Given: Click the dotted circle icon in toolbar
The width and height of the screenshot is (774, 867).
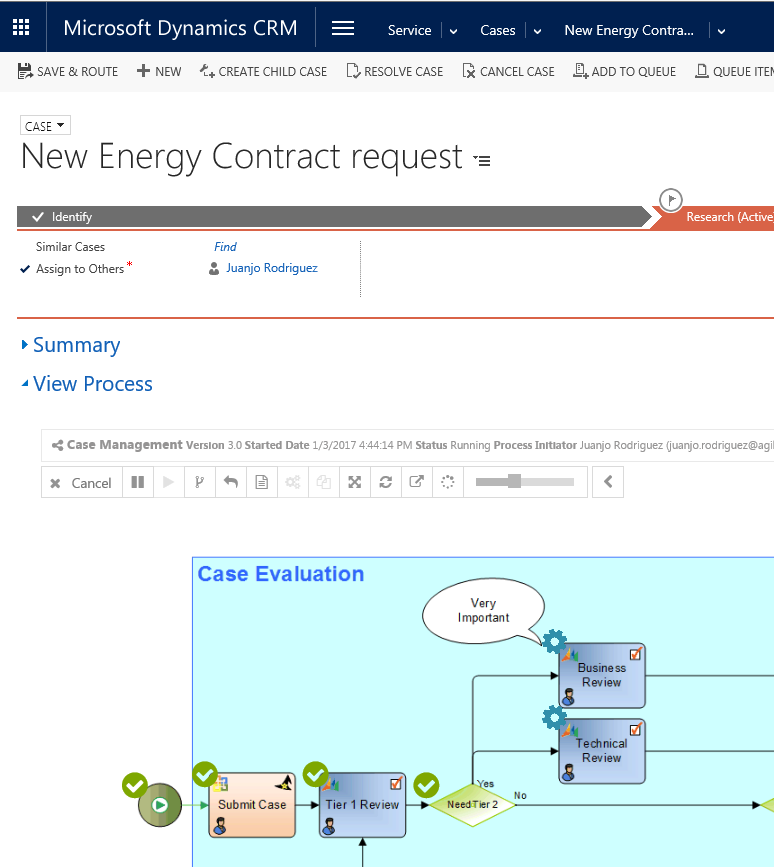Looking at the screenshot, I should pyautogui.click(x=447, y=482).
